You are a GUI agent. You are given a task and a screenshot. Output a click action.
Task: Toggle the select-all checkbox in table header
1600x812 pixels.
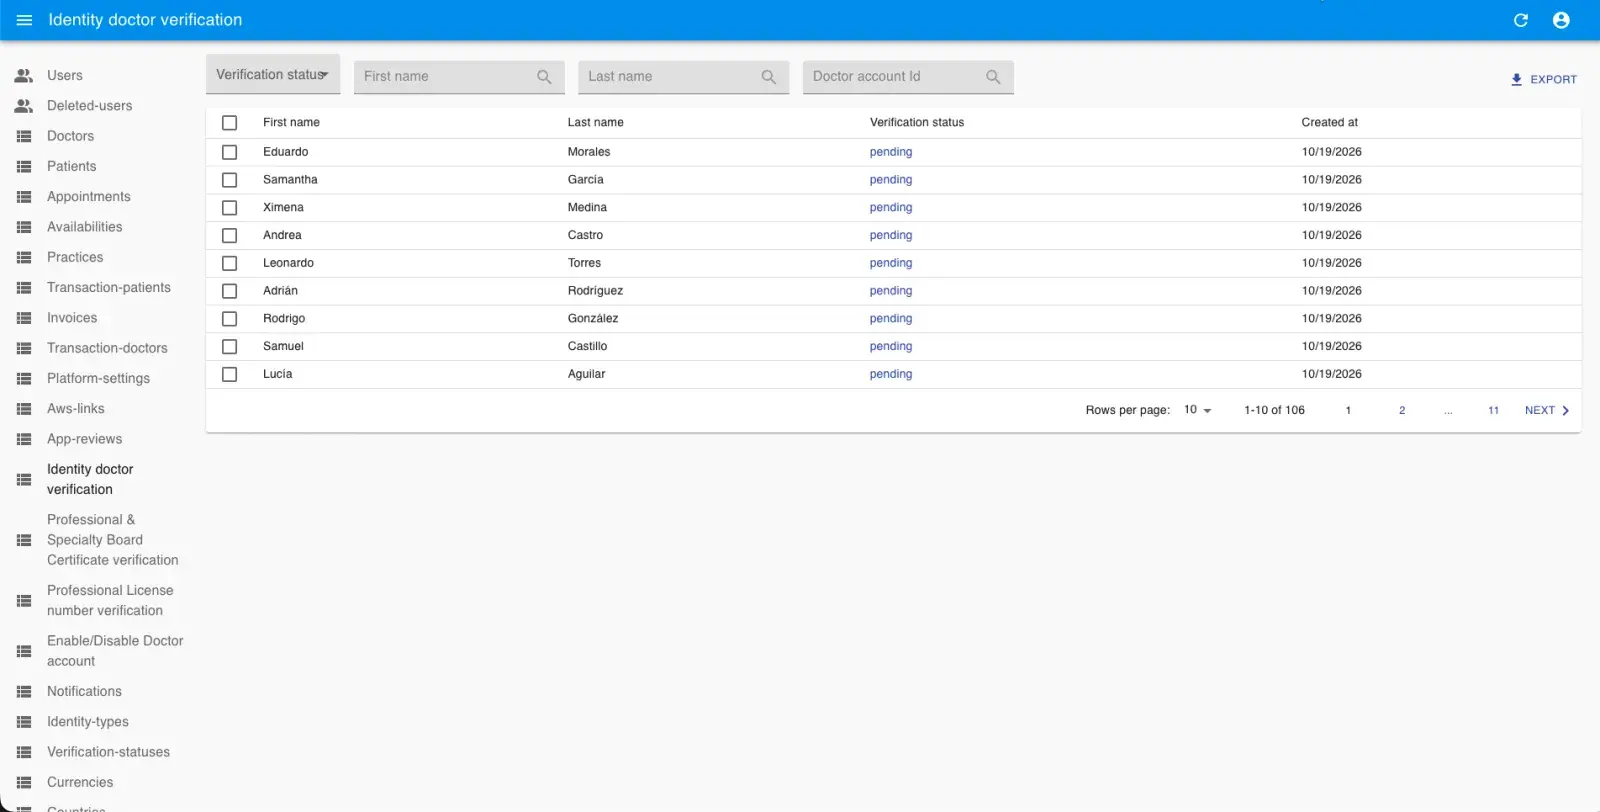click(x=230, y=123)
